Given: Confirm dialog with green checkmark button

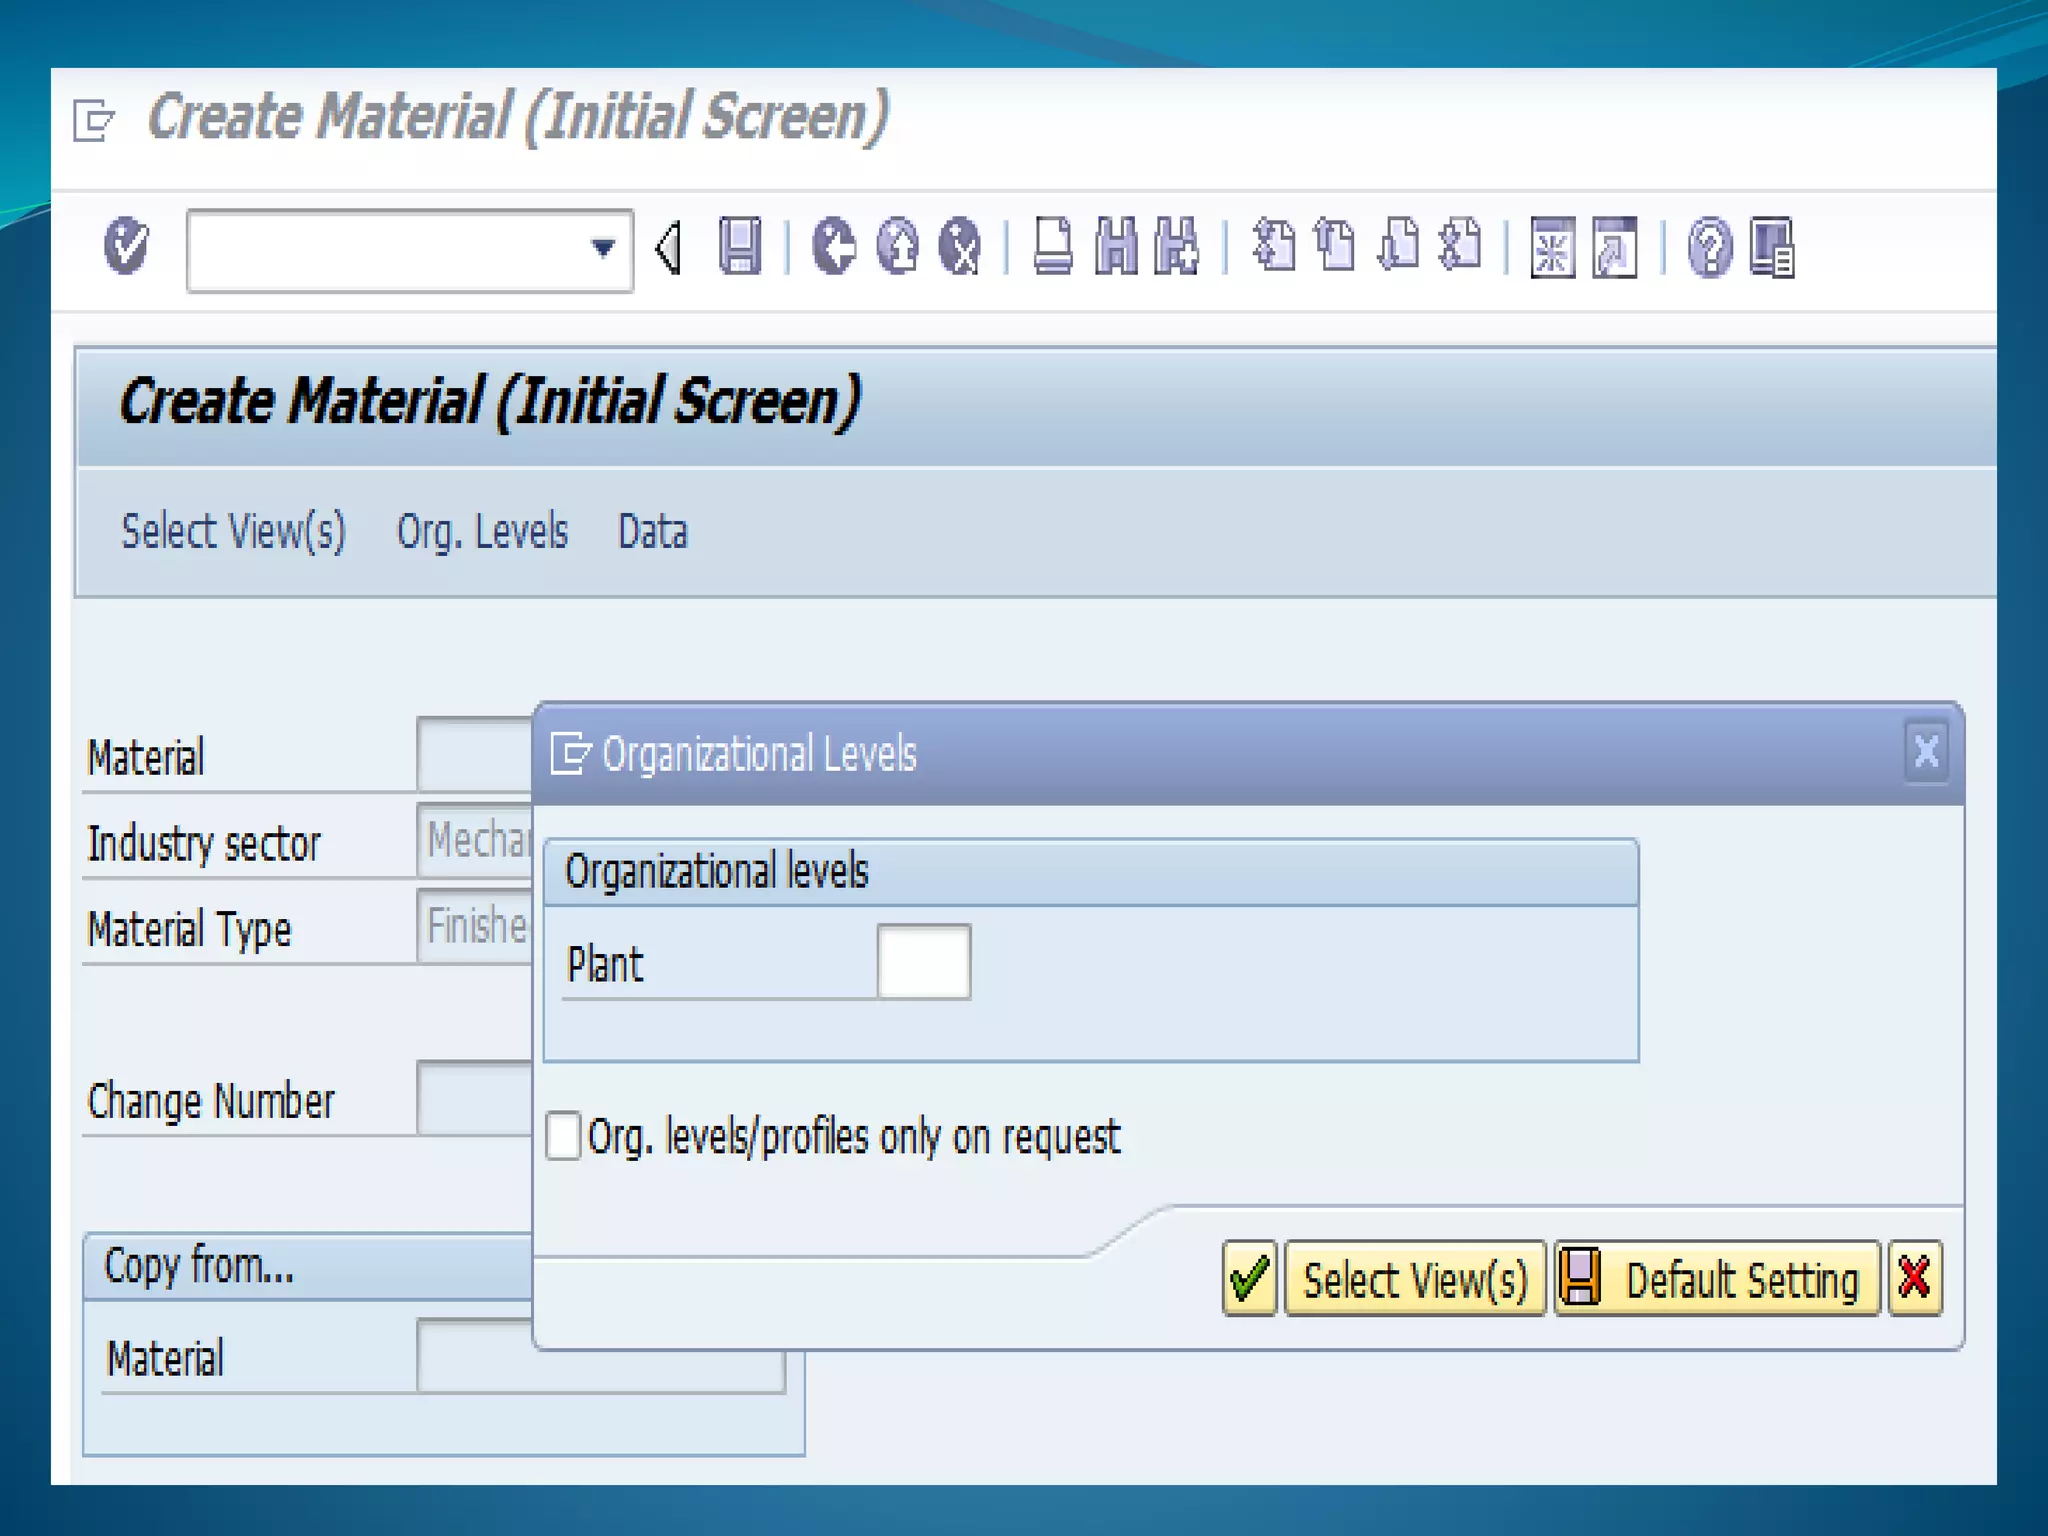Looking at the screenshot, I should 1249,1279.
